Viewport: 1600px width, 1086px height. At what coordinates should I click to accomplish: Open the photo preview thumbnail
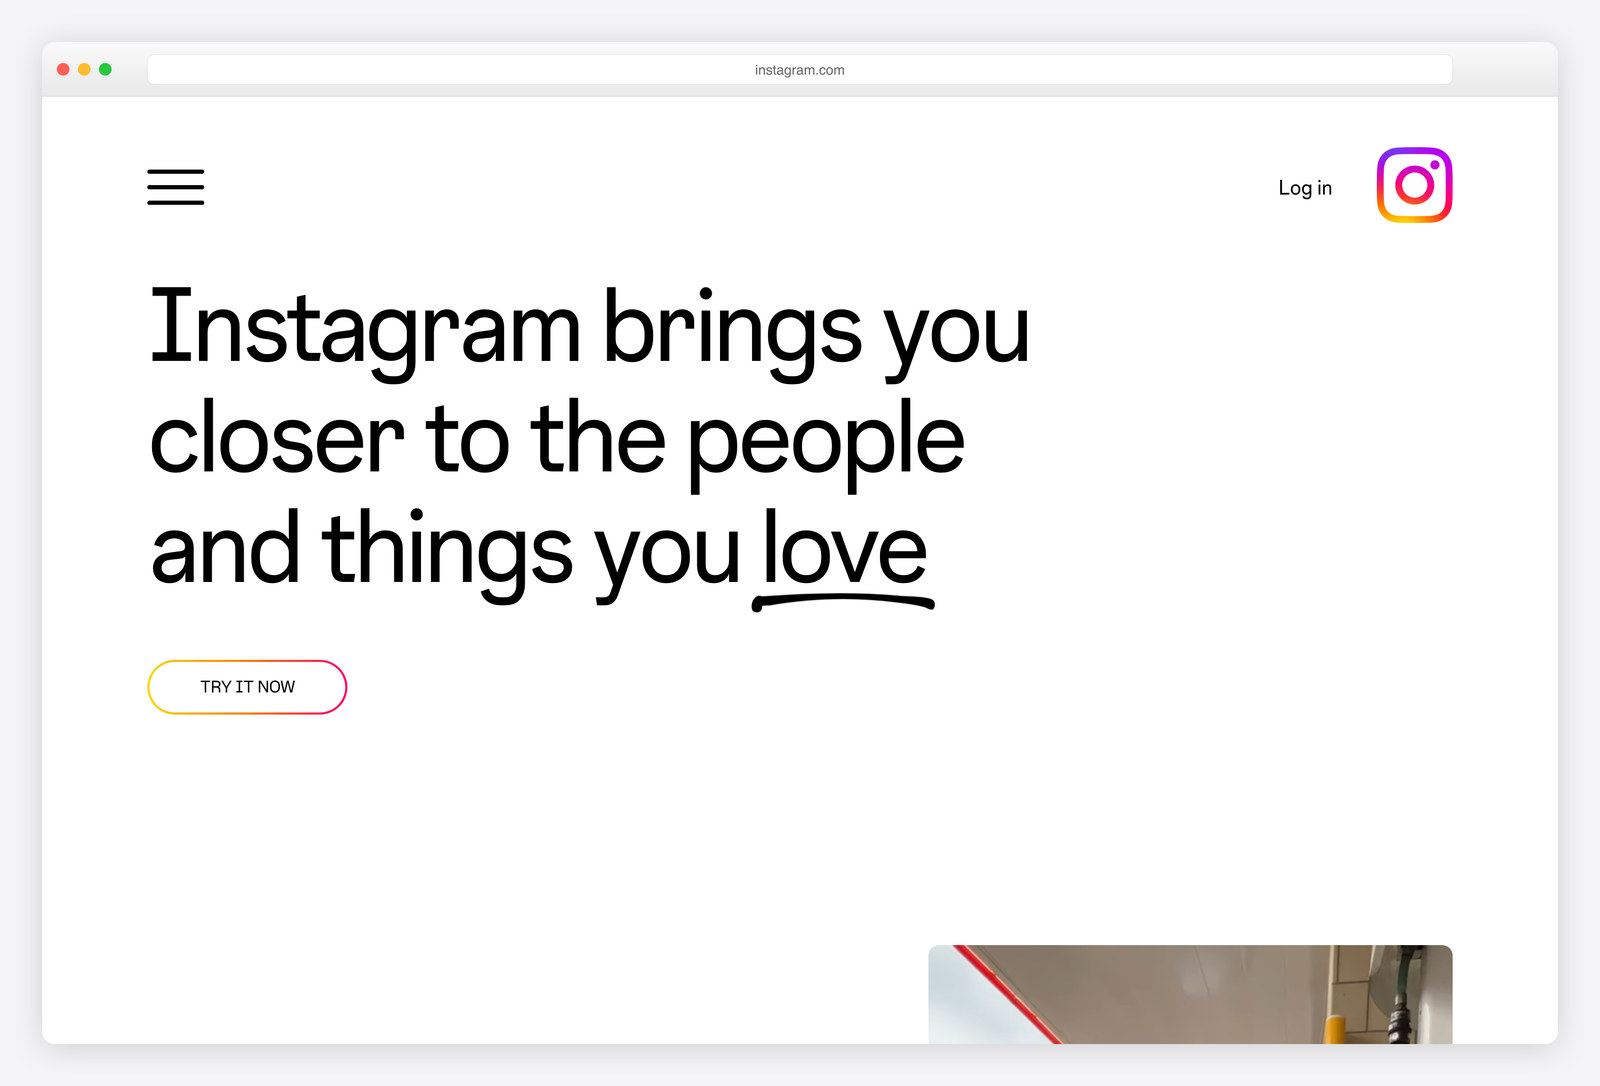tap(1190, 994)
